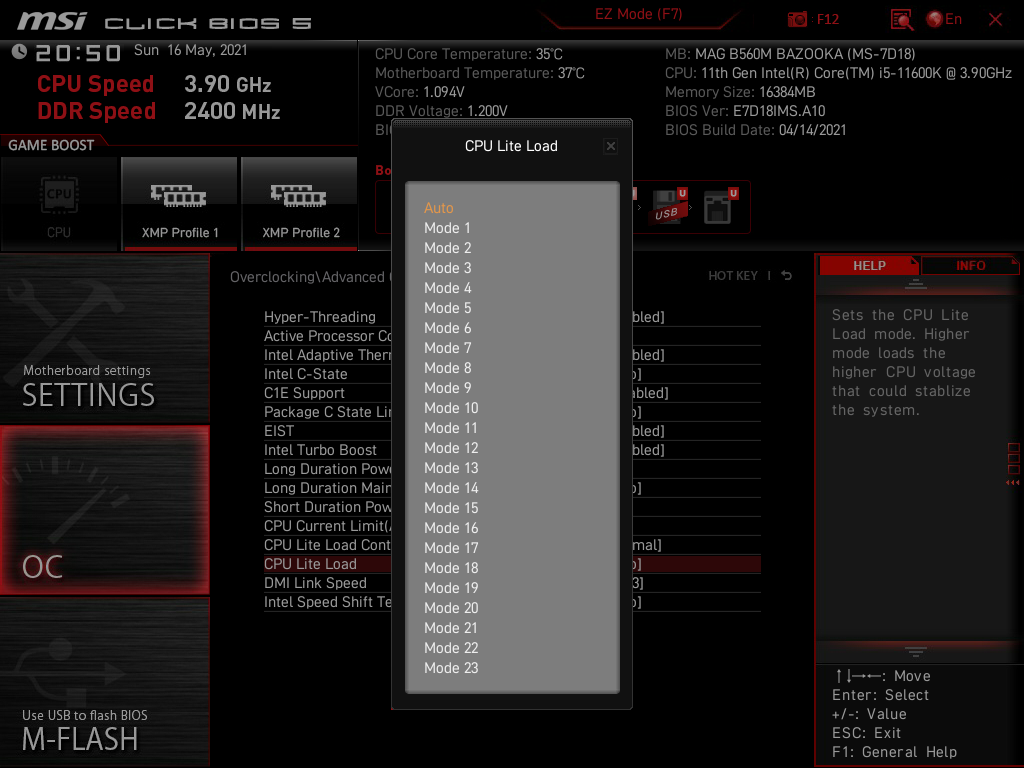Pick Mode 9 from the list

coord(447,388)
